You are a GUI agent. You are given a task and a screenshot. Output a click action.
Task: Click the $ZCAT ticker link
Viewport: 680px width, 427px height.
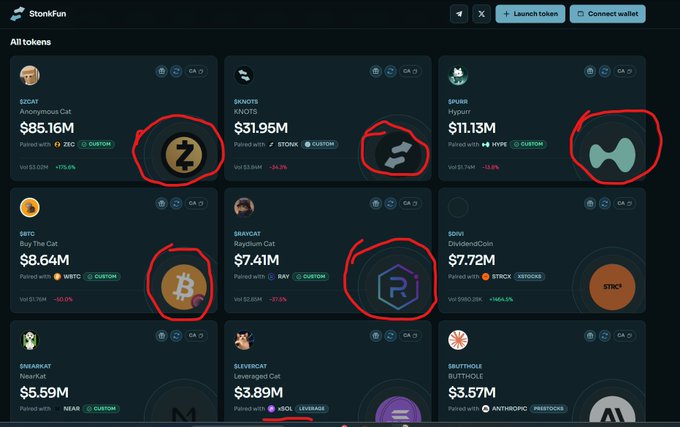[29, 101]
